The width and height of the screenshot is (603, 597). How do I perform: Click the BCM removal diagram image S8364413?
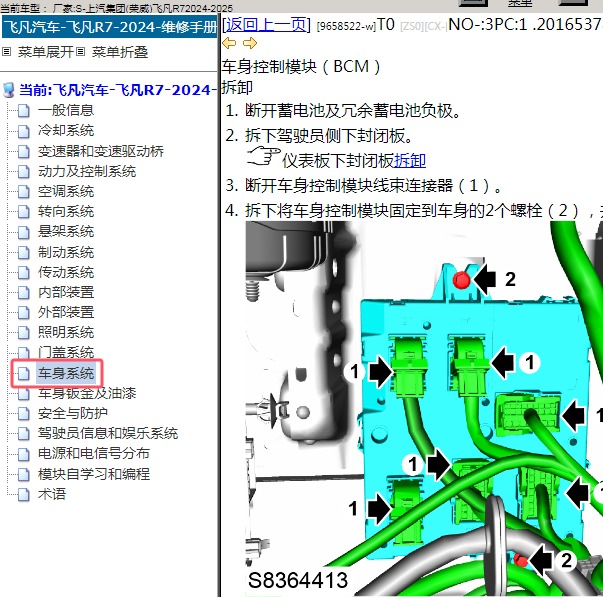click(424, 409)
